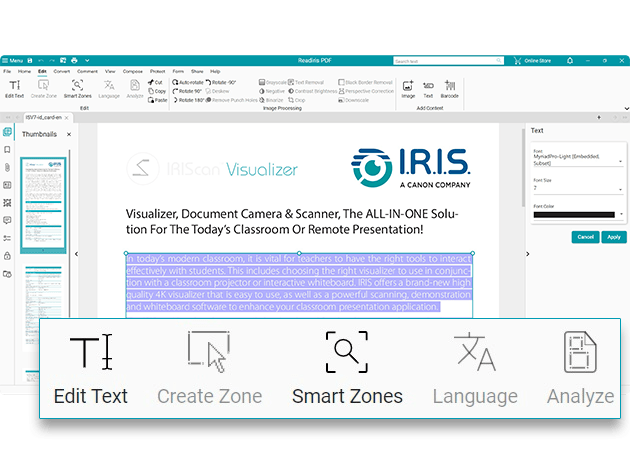630x450 pixels.
Task: Close the Thumbnails panel
Action: (69, 134)
